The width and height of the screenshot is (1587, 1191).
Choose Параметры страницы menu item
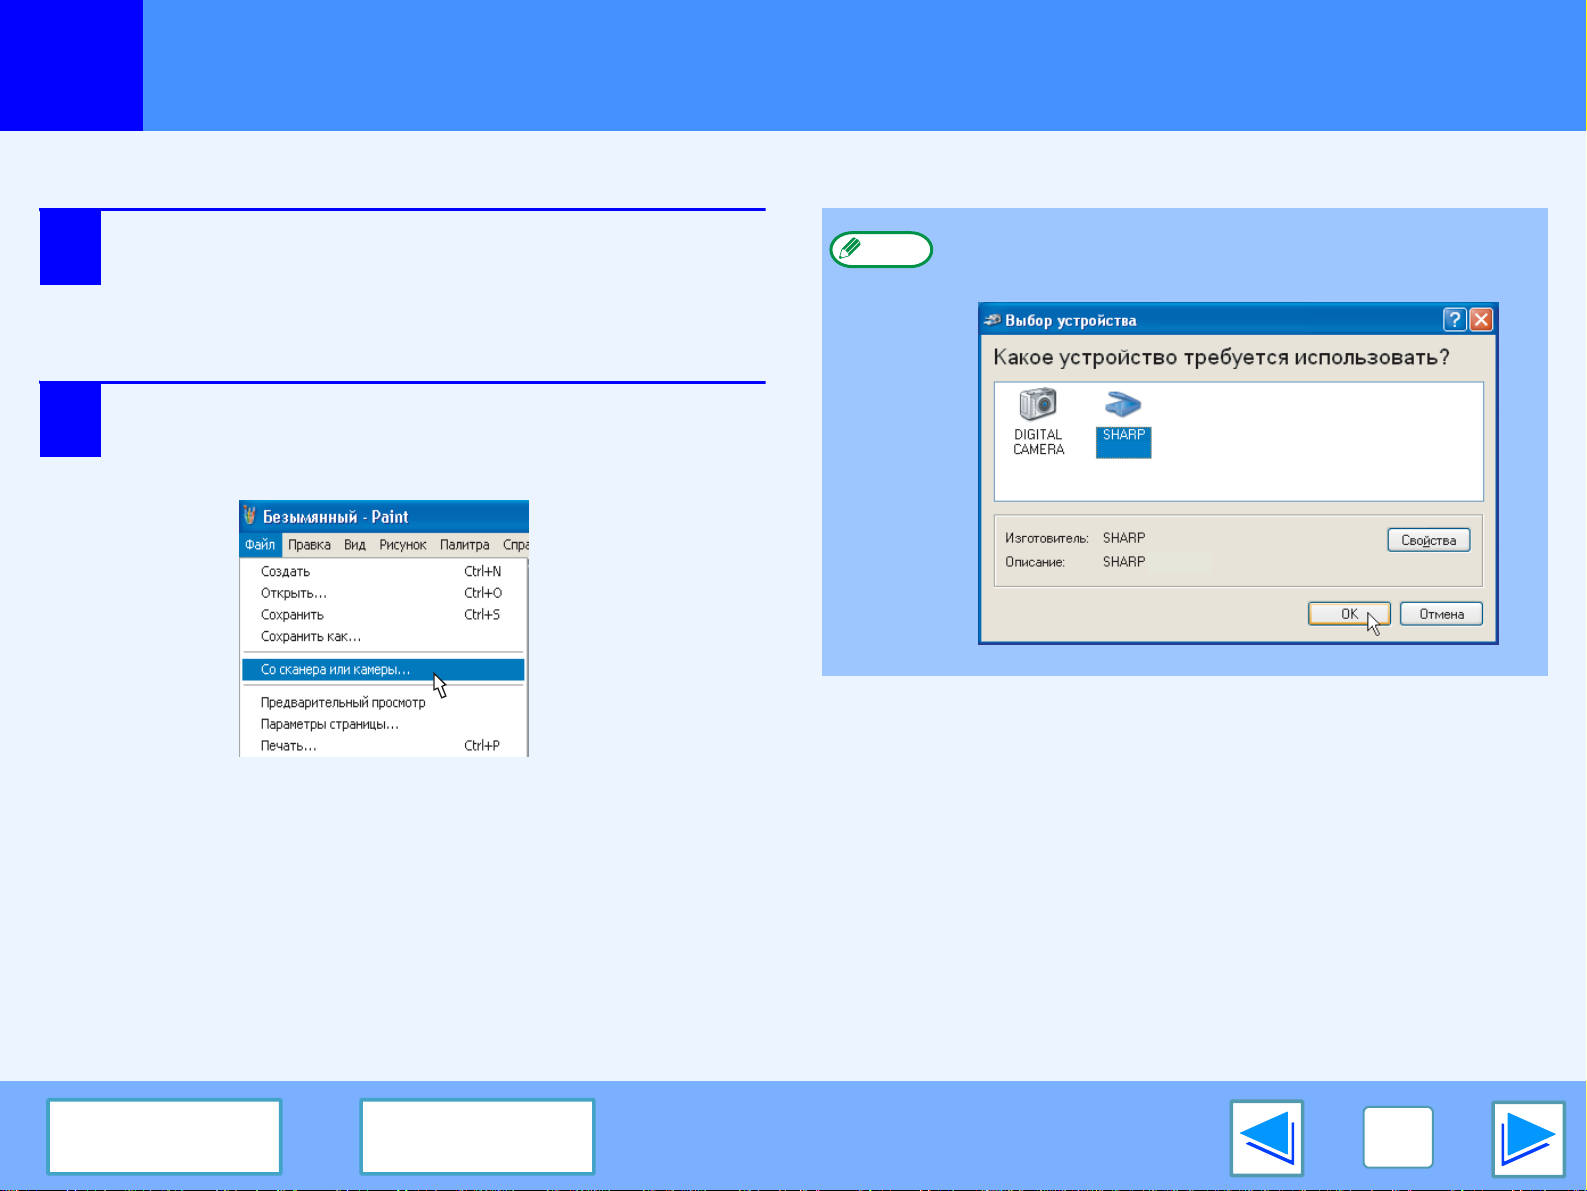click(329, 724)
